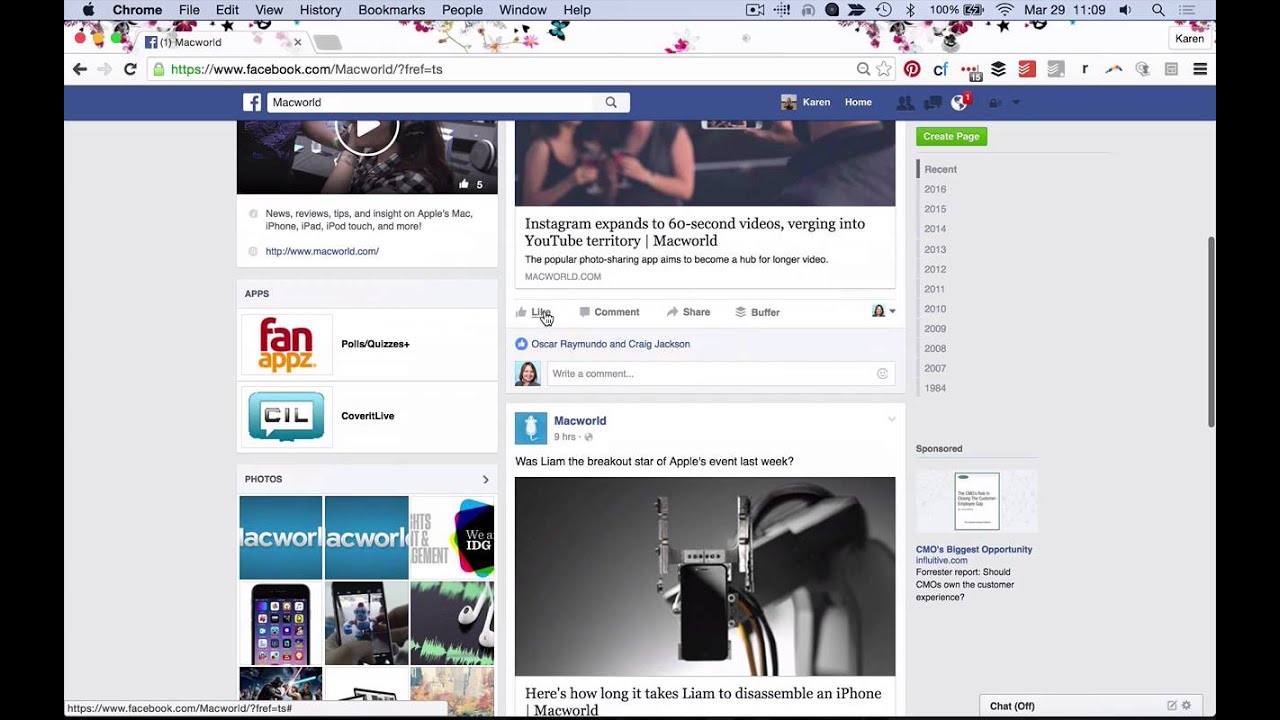Click the Macworld avatar on the Liam post
This screenshot has width=1280, height=720.
pyautogui.click(x=531, y=428)
